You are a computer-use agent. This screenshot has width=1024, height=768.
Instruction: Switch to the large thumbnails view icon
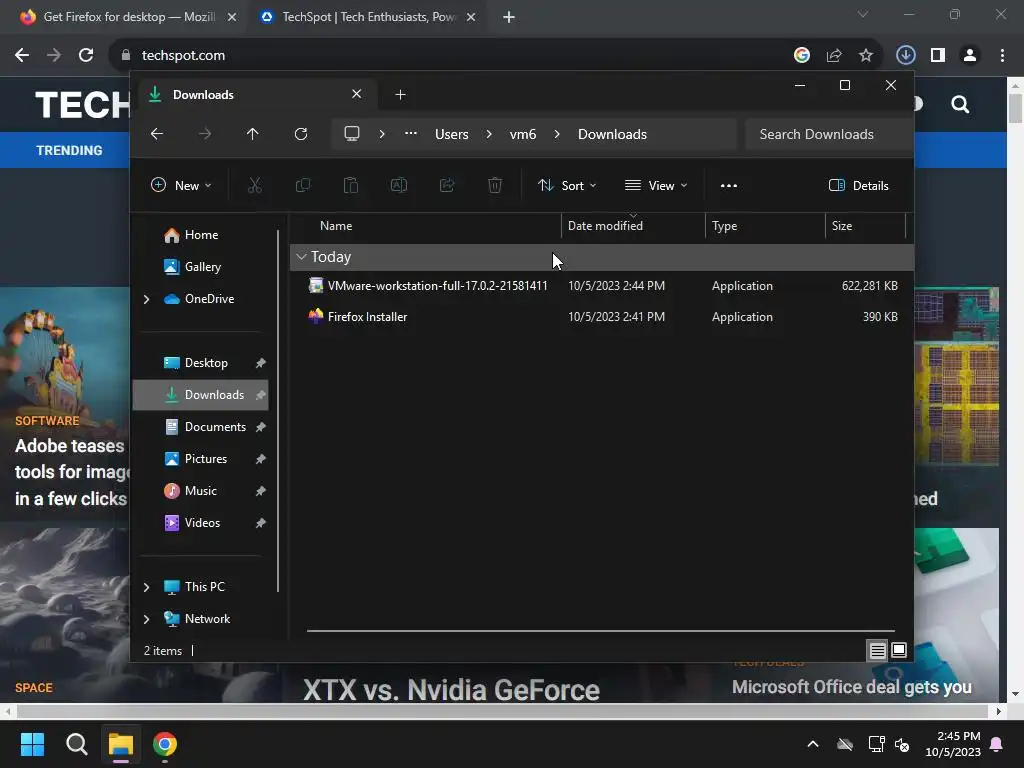point(899,650)
